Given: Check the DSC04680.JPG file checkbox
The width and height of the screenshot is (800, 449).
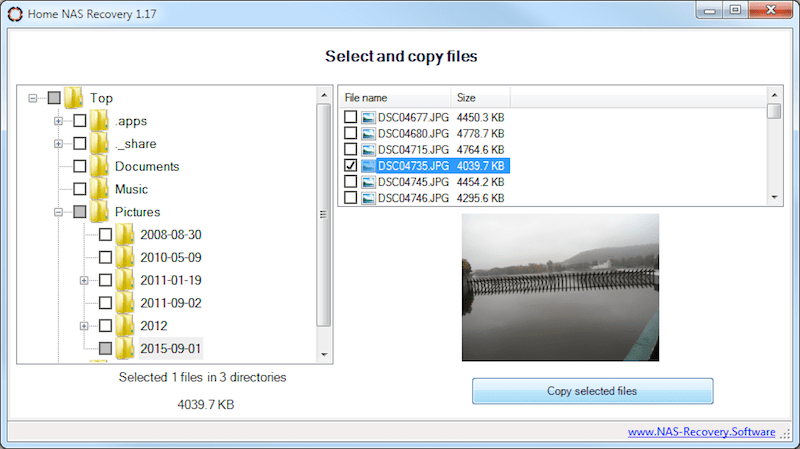Looking at the screenshot, I should [x=350, y=133].
